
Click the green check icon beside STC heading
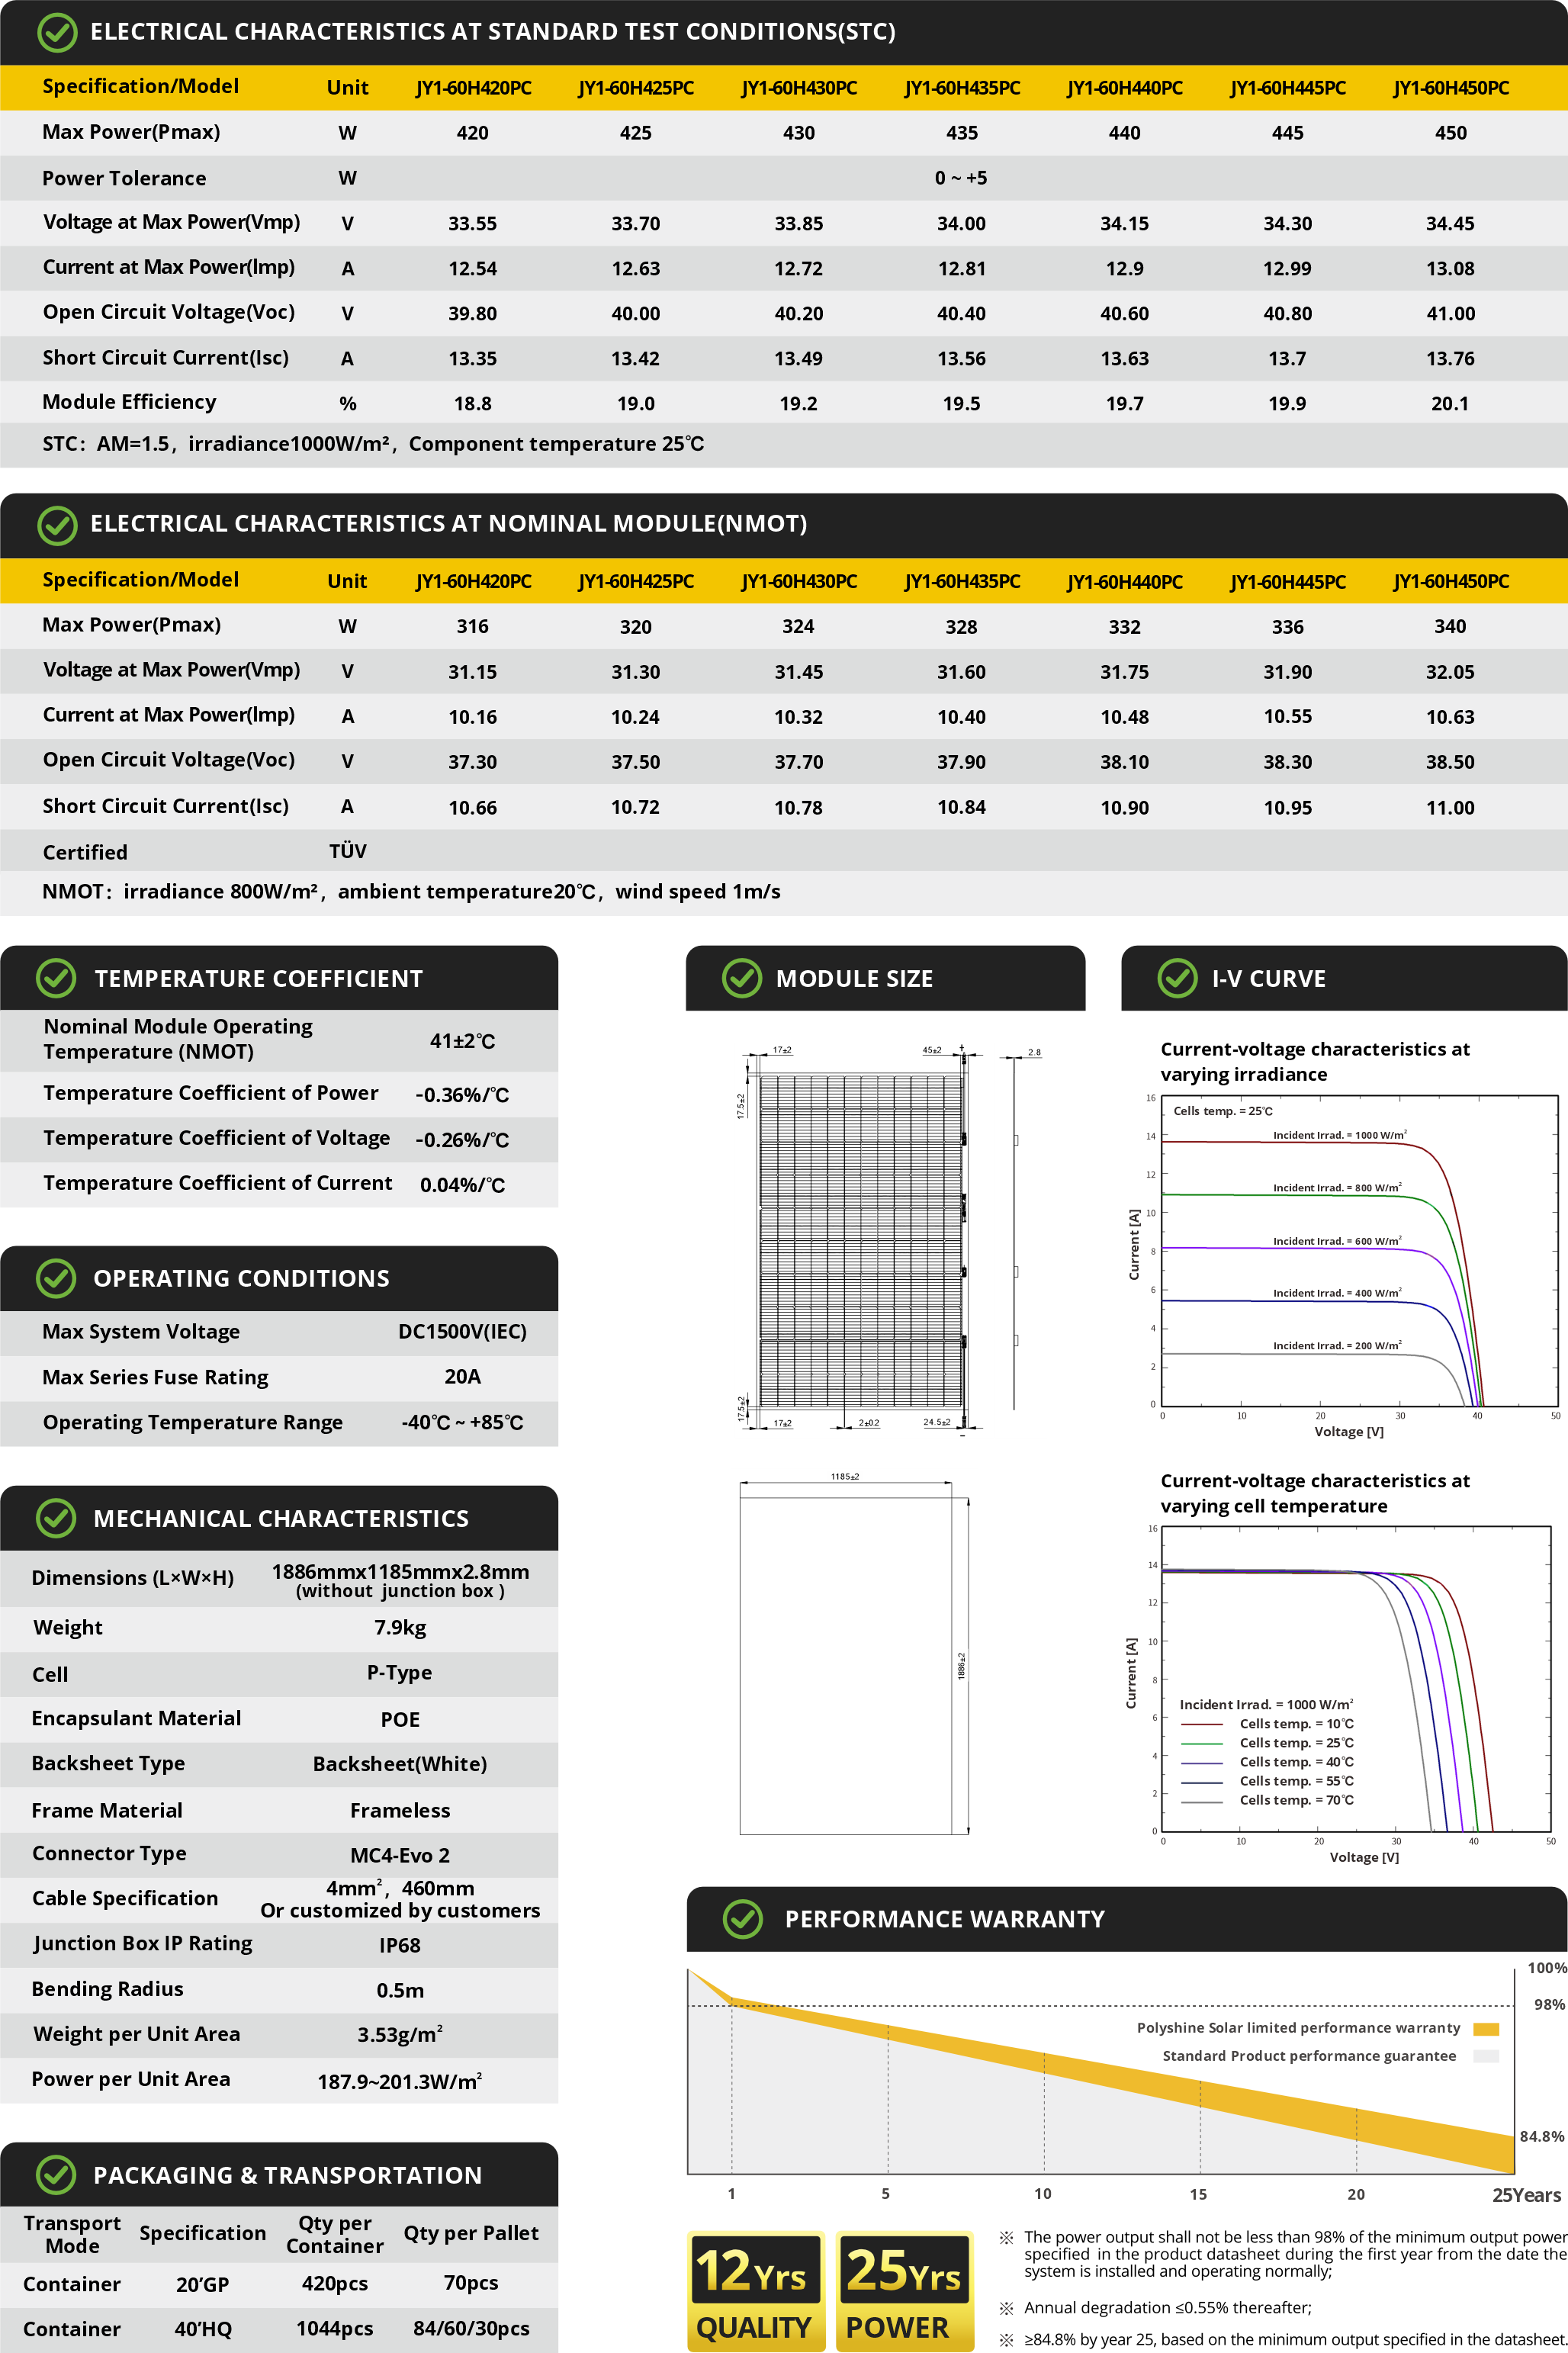57,32
